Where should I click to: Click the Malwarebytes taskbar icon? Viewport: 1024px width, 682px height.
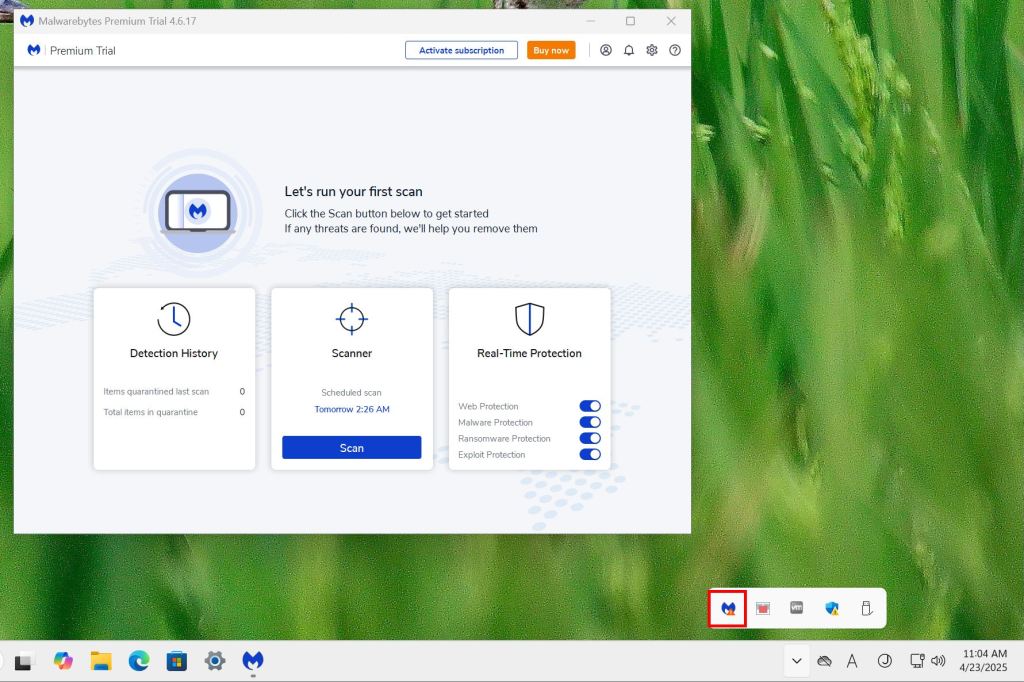pyautogui.click(x=253, y=661)
